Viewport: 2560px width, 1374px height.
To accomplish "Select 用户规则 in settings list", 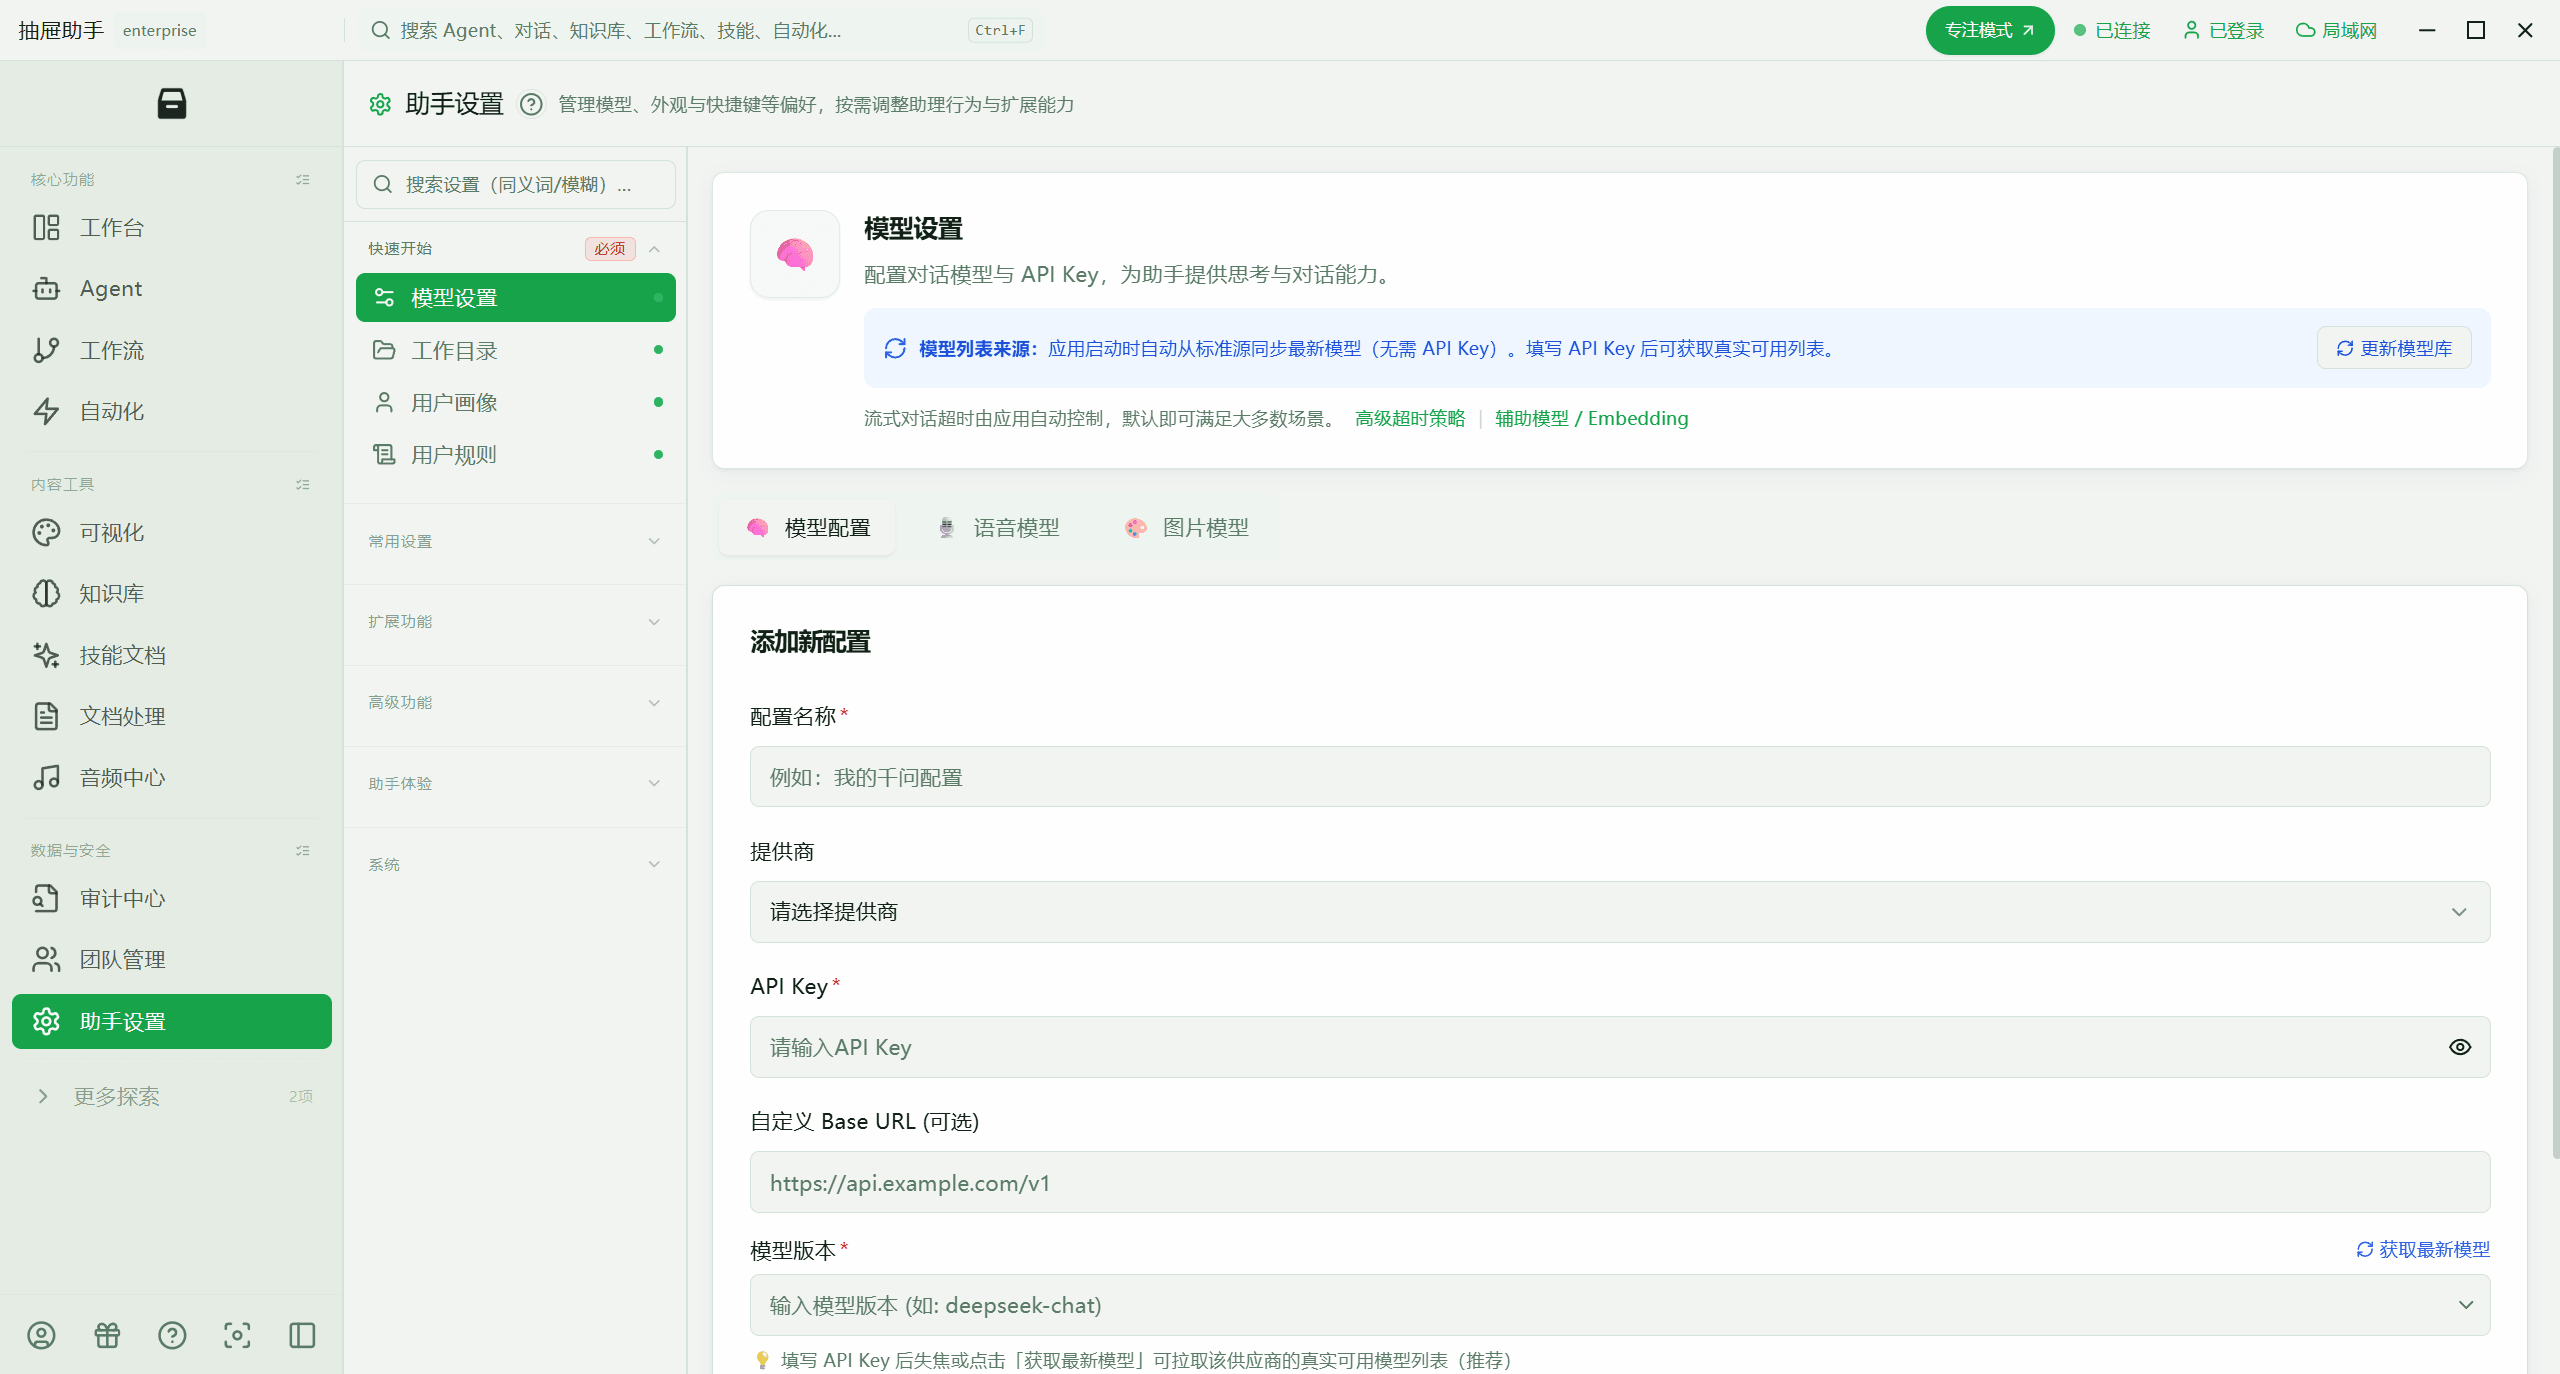I will point(516,455).
